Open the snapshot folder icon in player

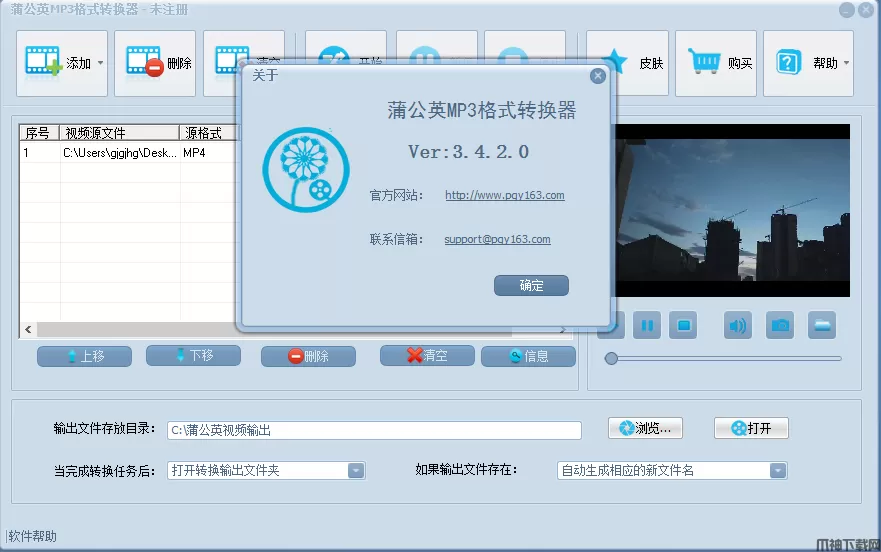click(x=821, y=325)
